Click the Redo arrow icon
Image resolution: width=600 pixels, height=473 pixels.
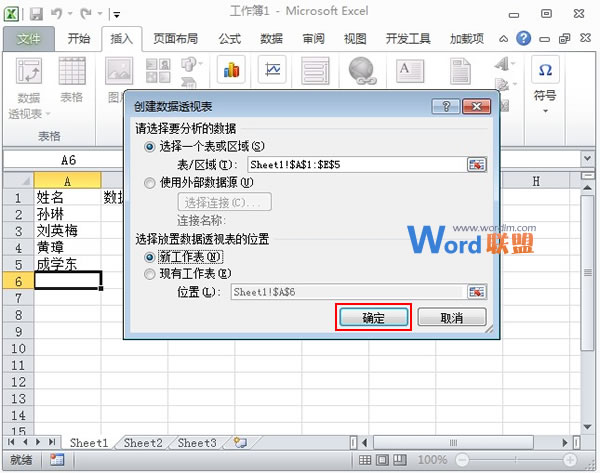coord(86,14)
